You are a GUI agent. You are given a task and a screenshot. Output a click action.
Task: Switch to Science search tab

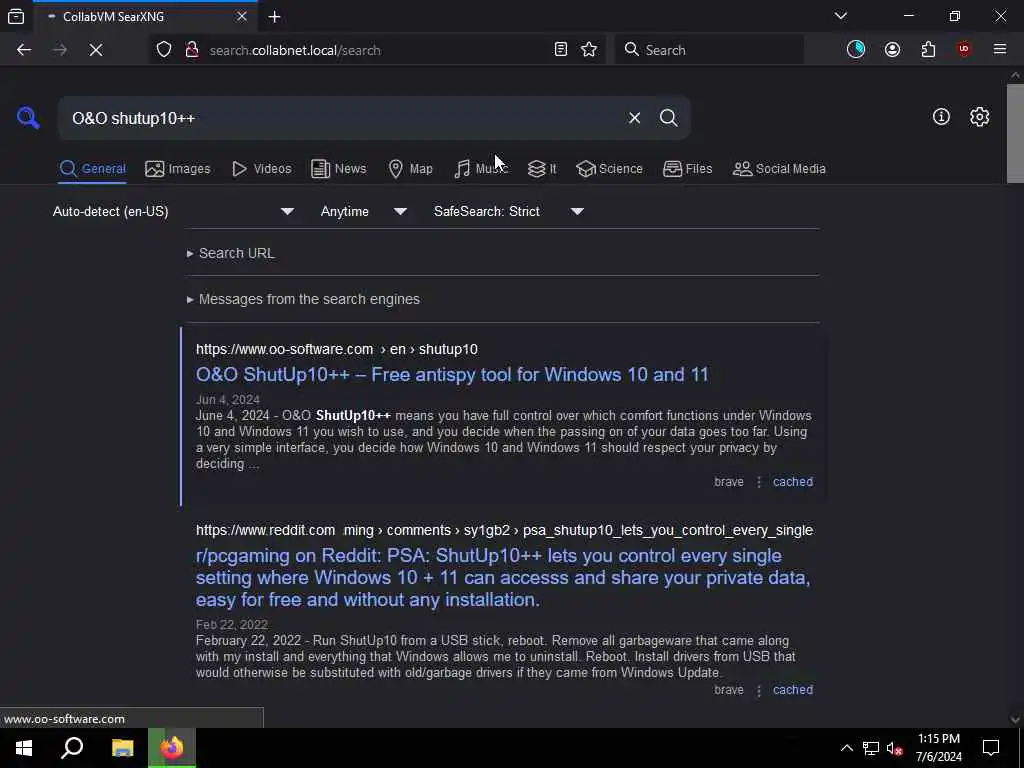point(609,168)
